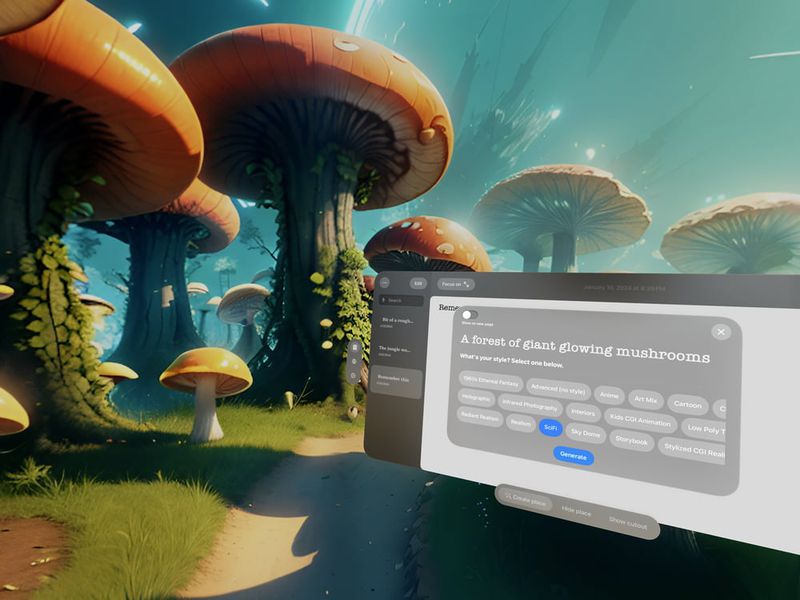
Task: Click the sparkle icon on the Create place button
Action: coord(508,495)
